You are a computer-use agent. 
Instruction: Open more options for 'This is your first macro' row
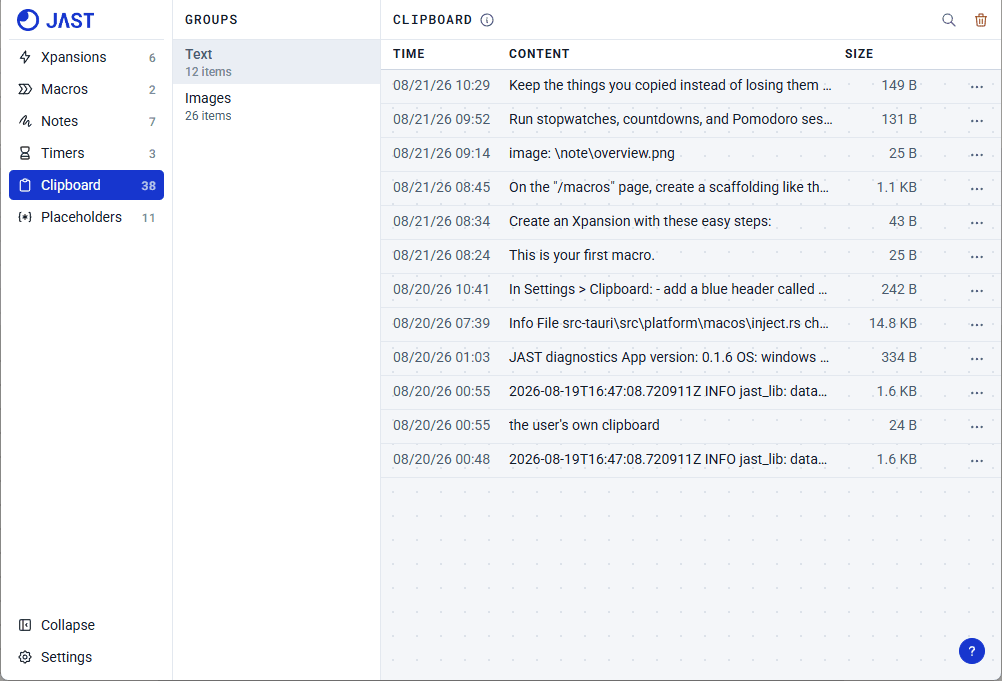(976, 256)
